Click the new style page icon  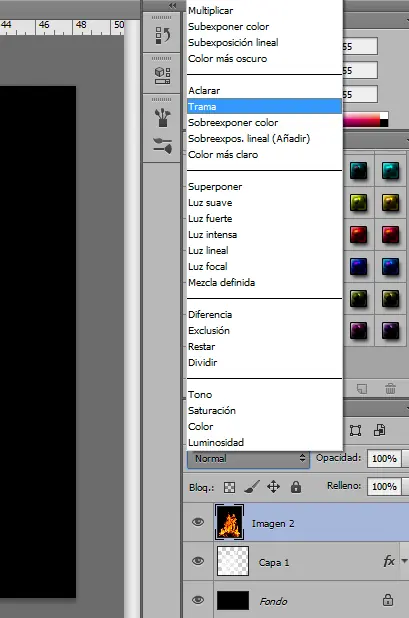coord(362,389)
